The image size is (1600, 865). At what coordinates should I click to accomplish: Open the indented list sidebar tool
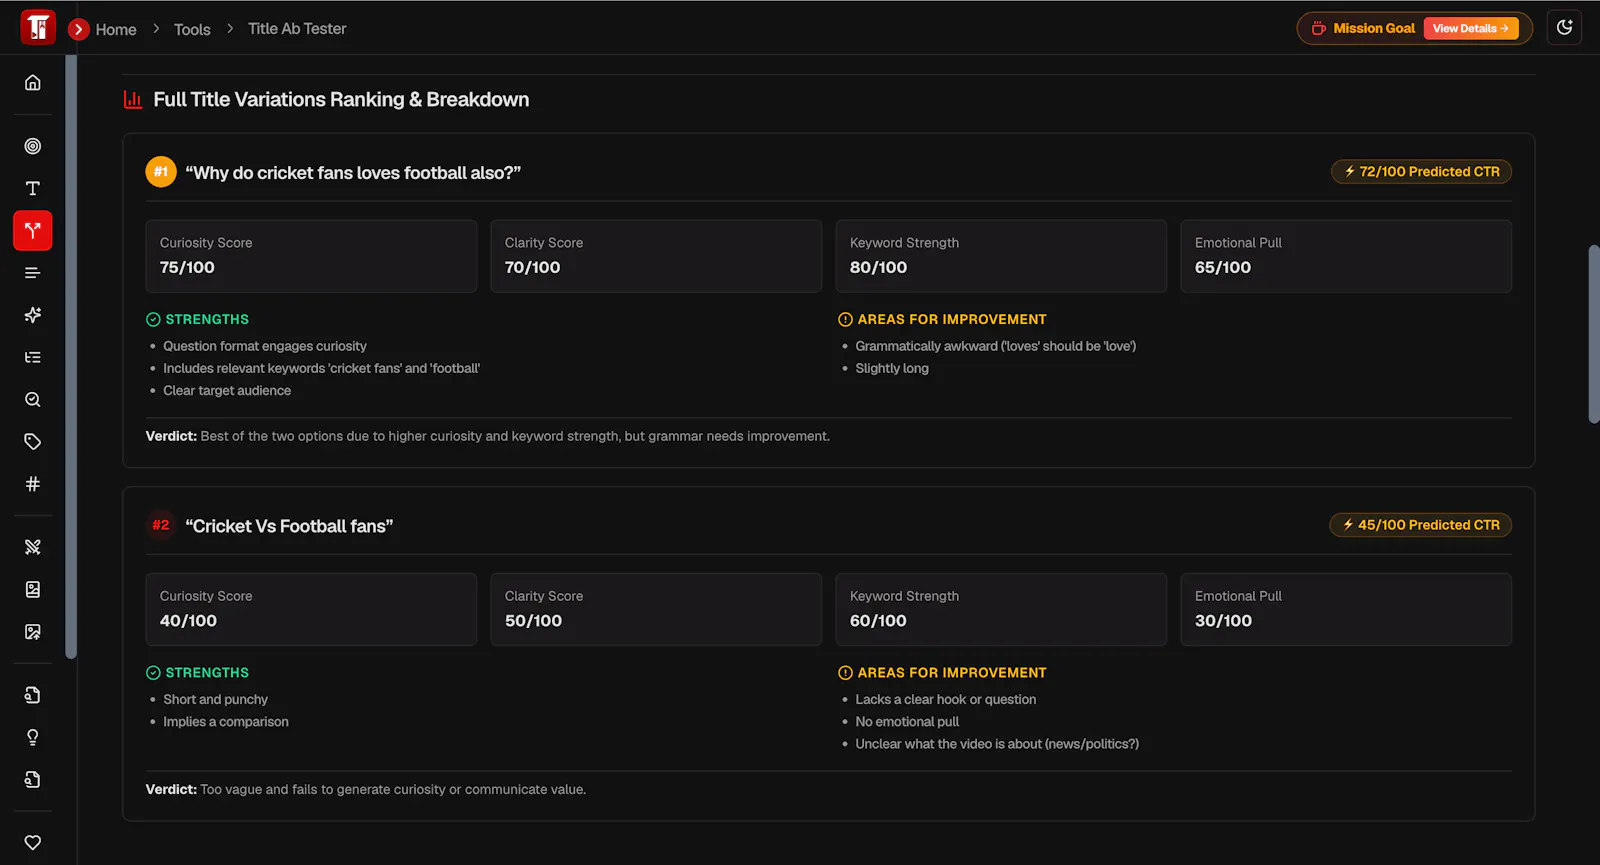(33, 357)
